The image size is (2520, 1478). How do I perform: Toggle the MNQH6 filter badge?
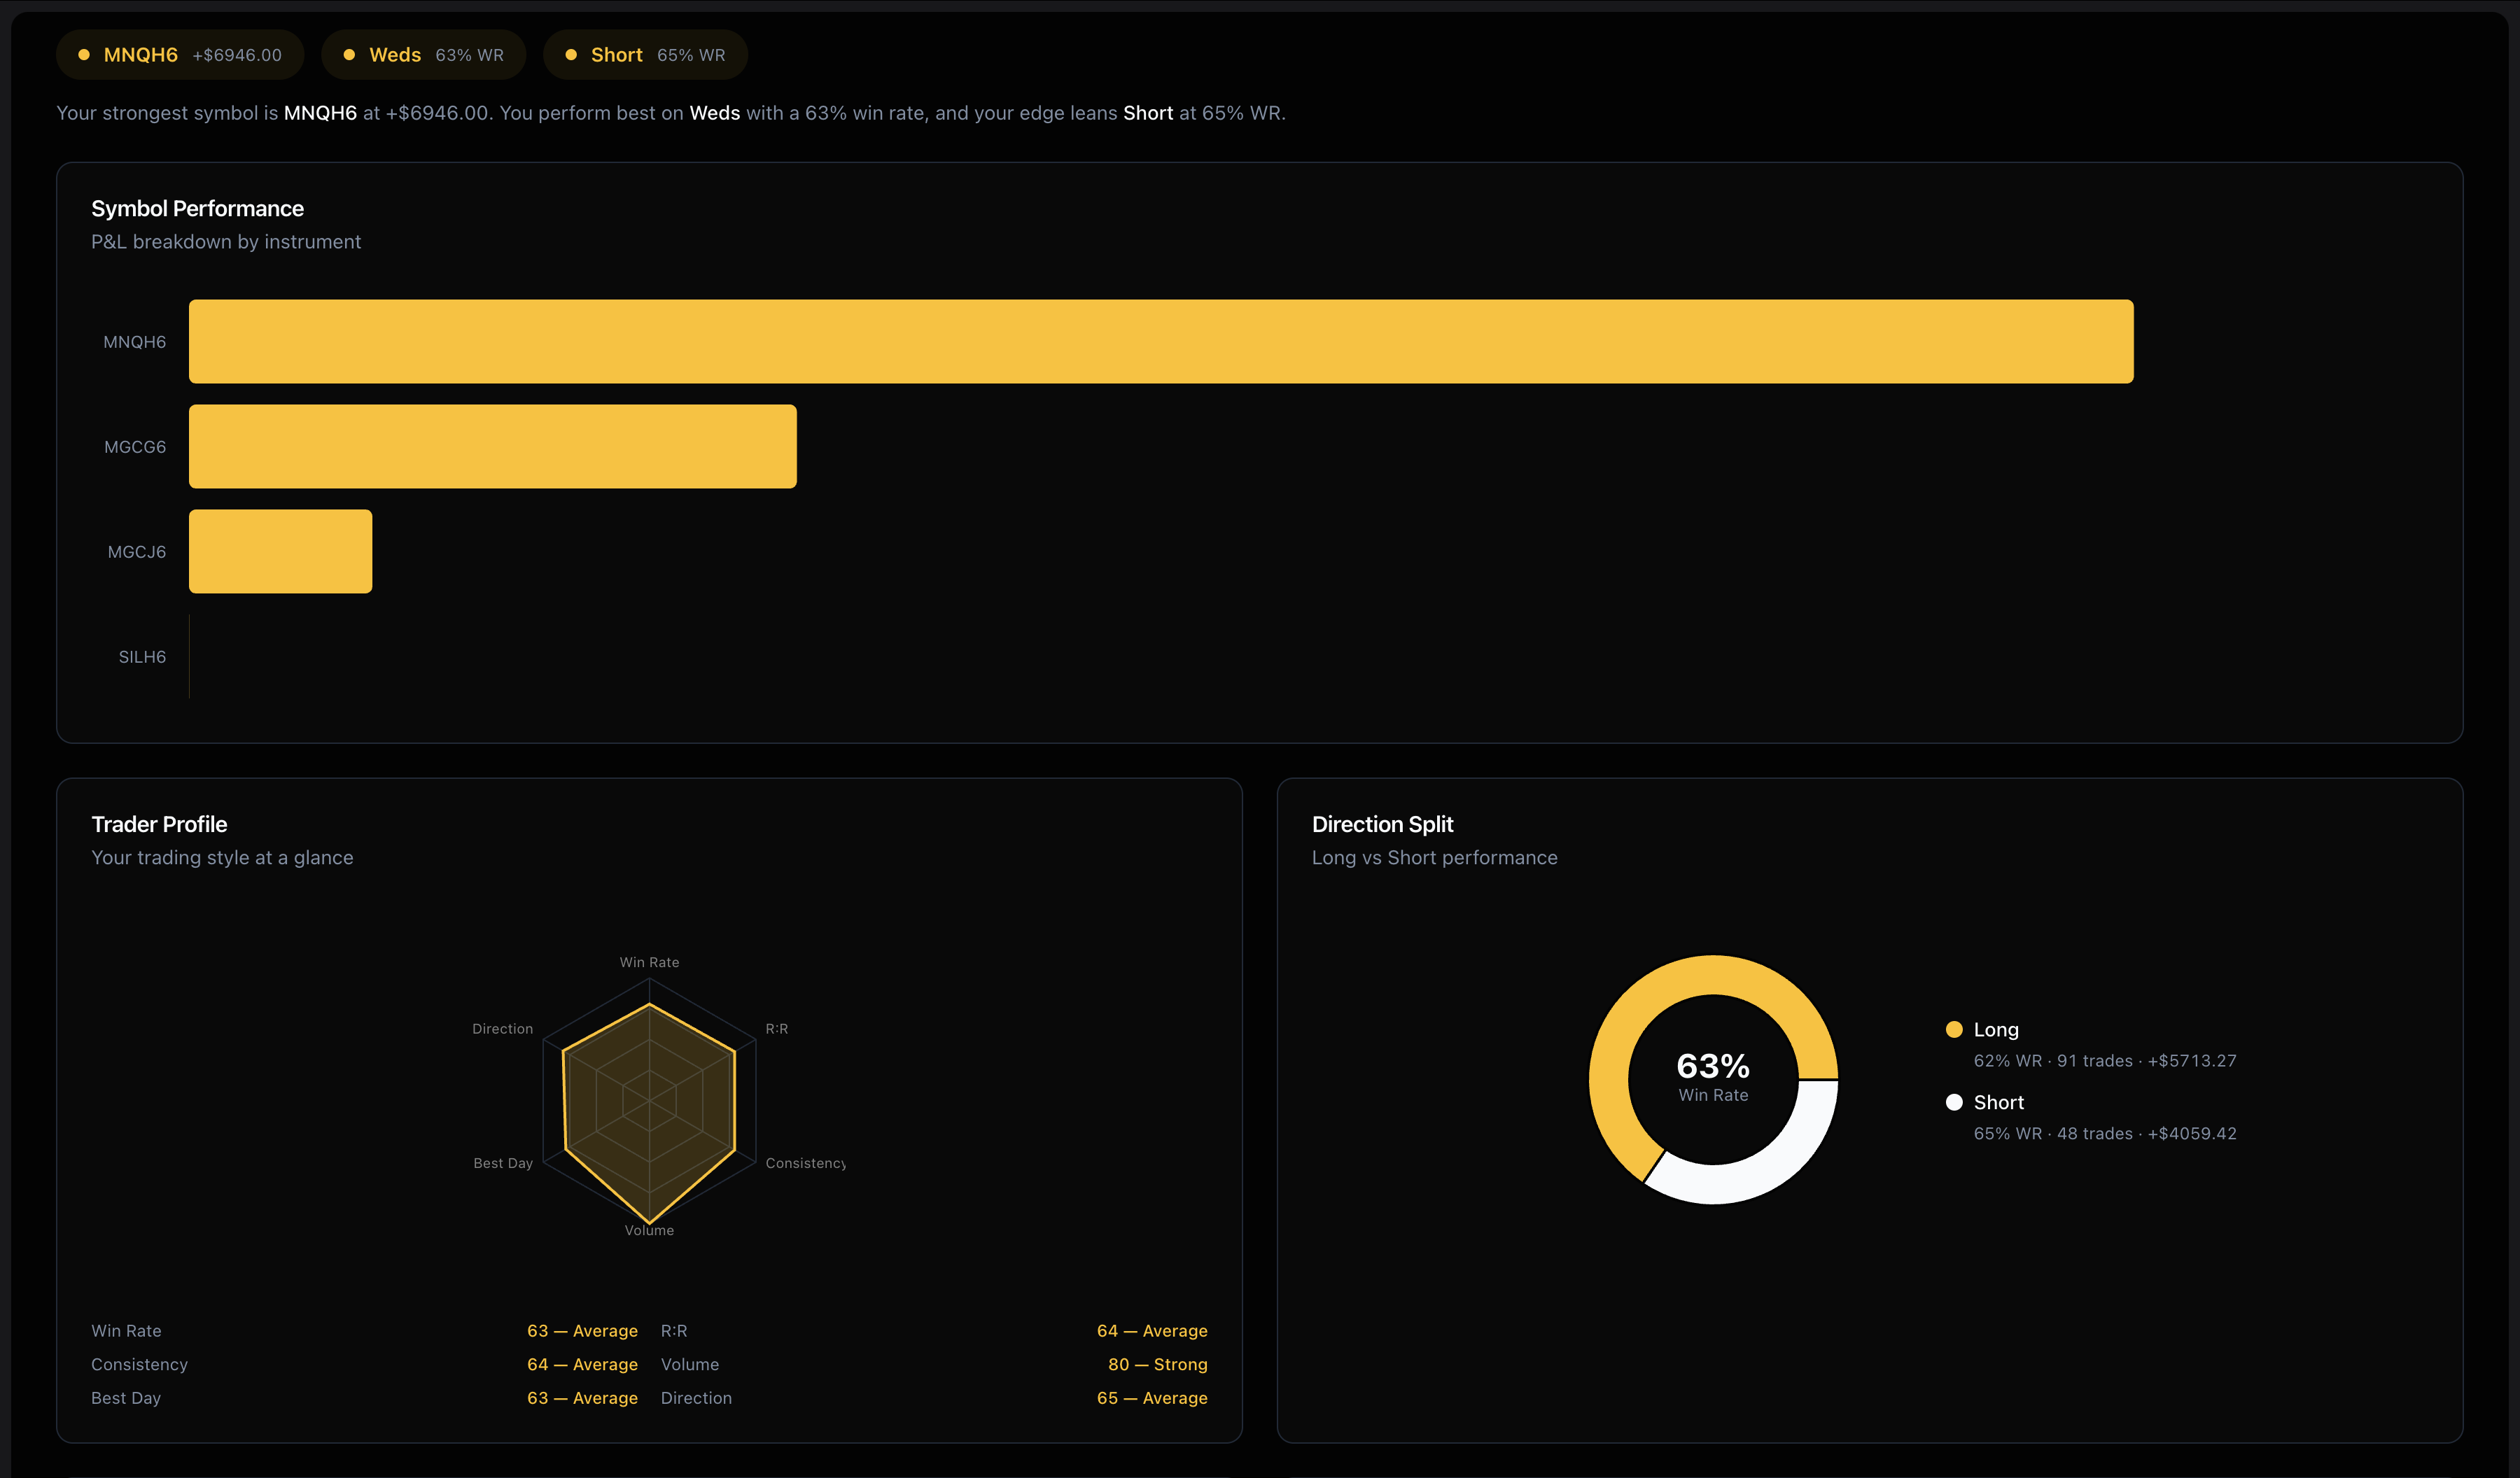[180, 55]
